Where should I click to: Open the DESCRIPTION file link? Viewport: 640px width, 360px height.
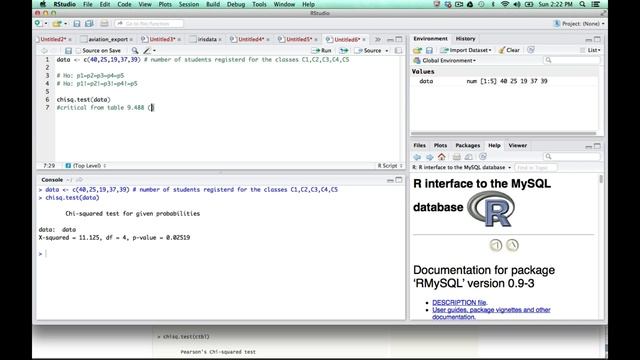(459, 302)
